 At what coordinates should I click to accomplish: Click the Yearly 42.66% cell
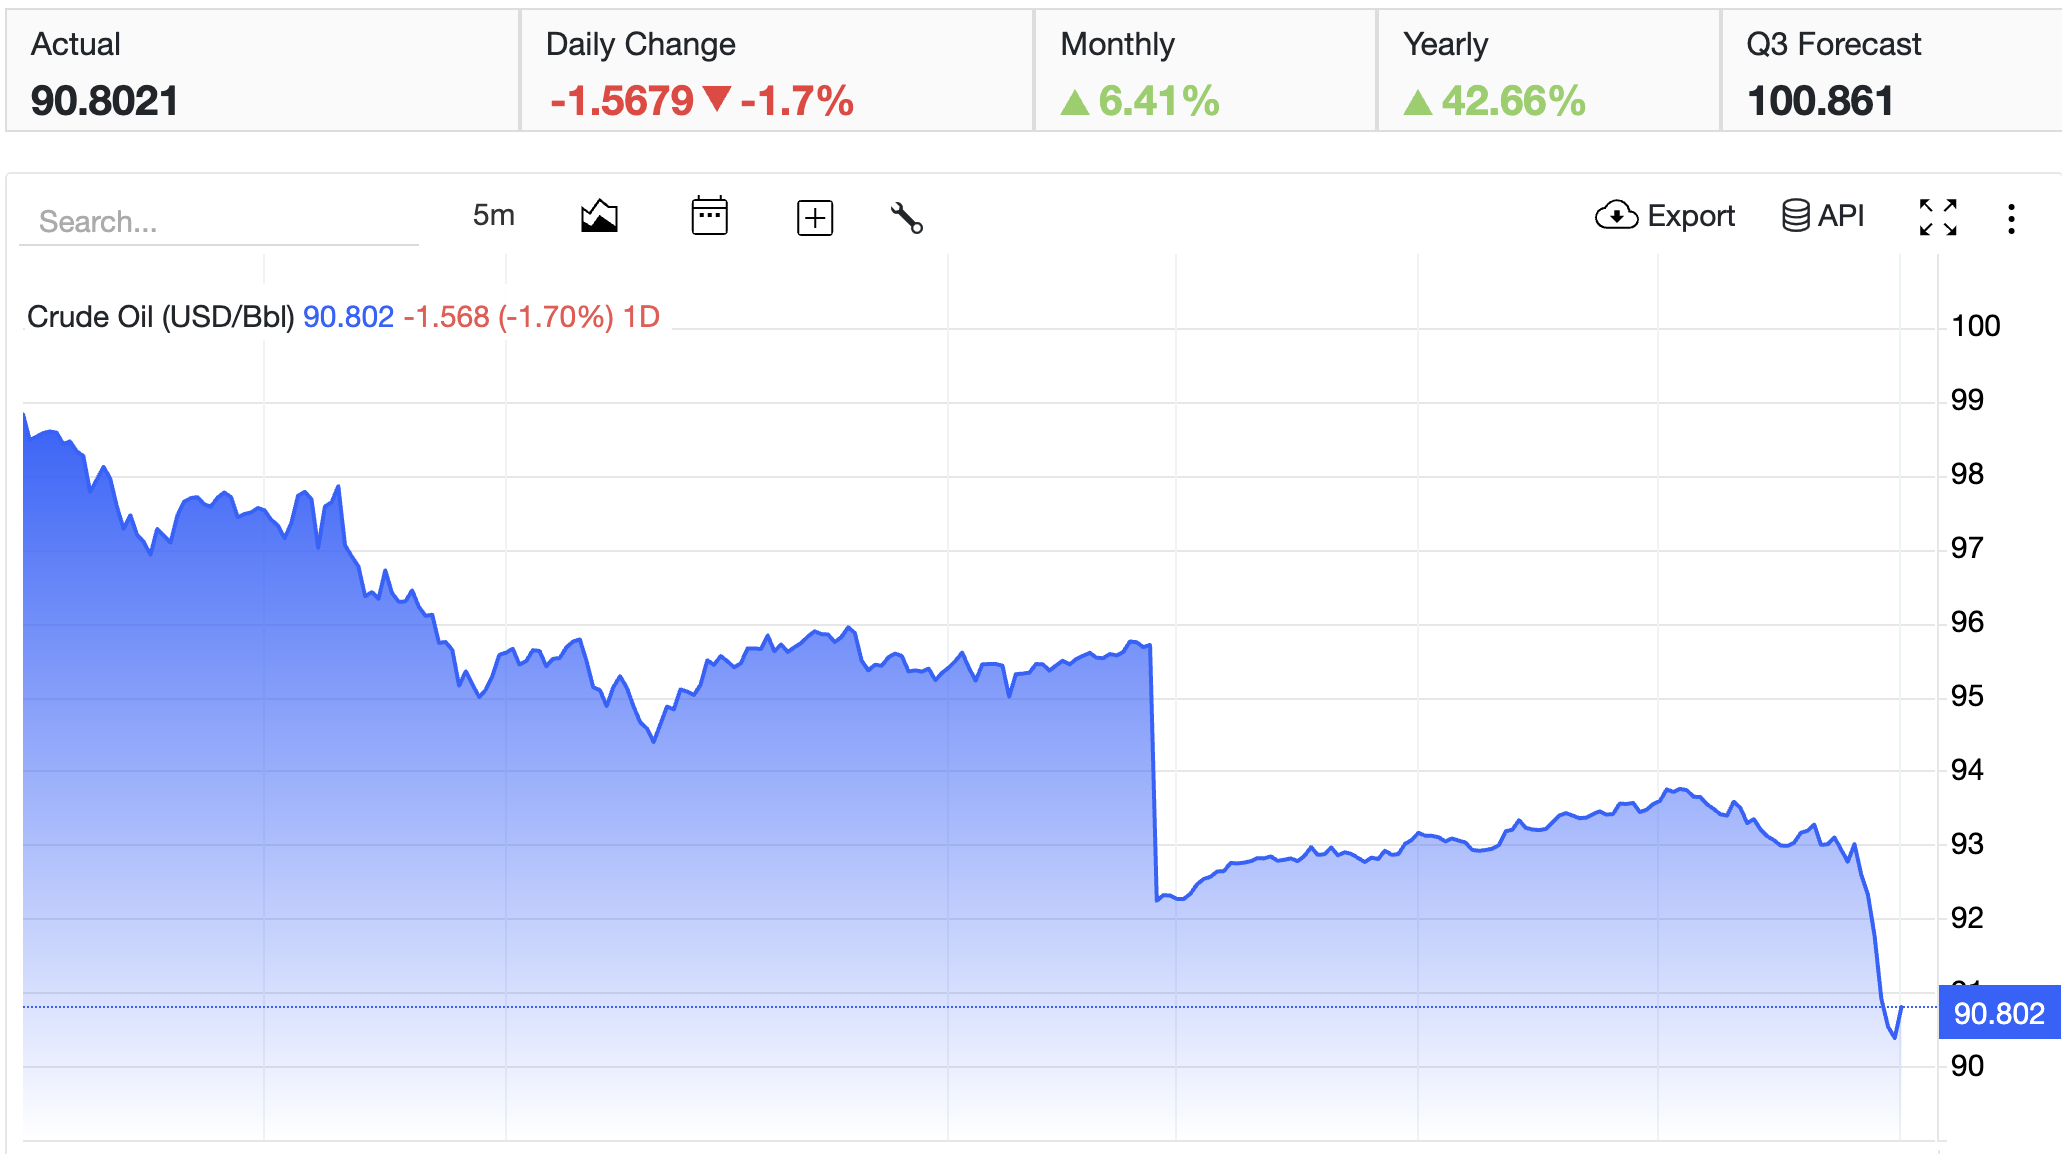tap(1549, 71)
